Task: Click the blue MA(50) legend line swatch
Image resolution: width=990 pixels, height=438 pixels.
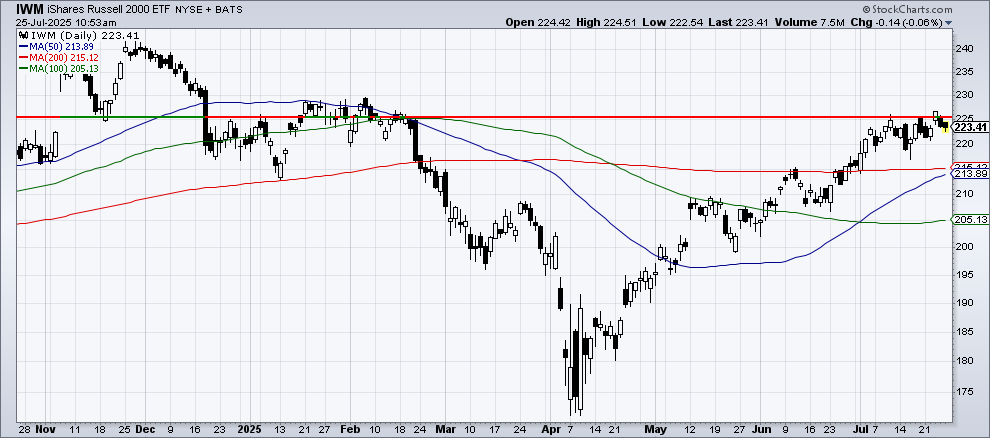Action: pyautogui.click(x=23, y=46)
